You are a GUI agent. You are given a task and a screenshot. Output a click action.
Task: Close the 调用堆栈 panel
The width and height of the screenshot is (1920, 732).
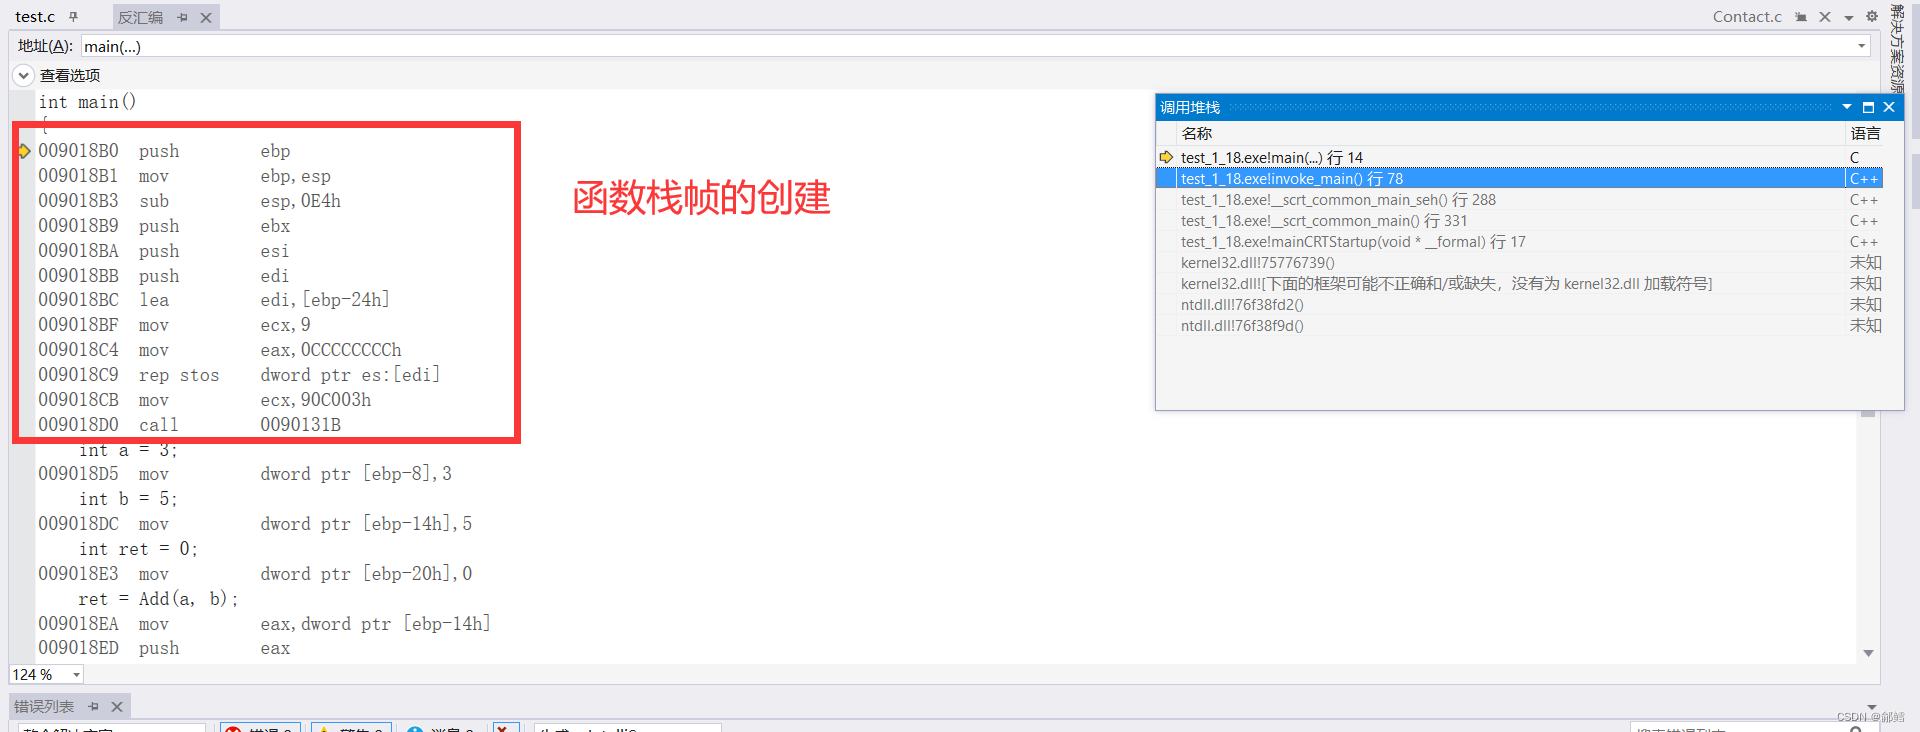pyautogui.click(x=1889, y=107)
